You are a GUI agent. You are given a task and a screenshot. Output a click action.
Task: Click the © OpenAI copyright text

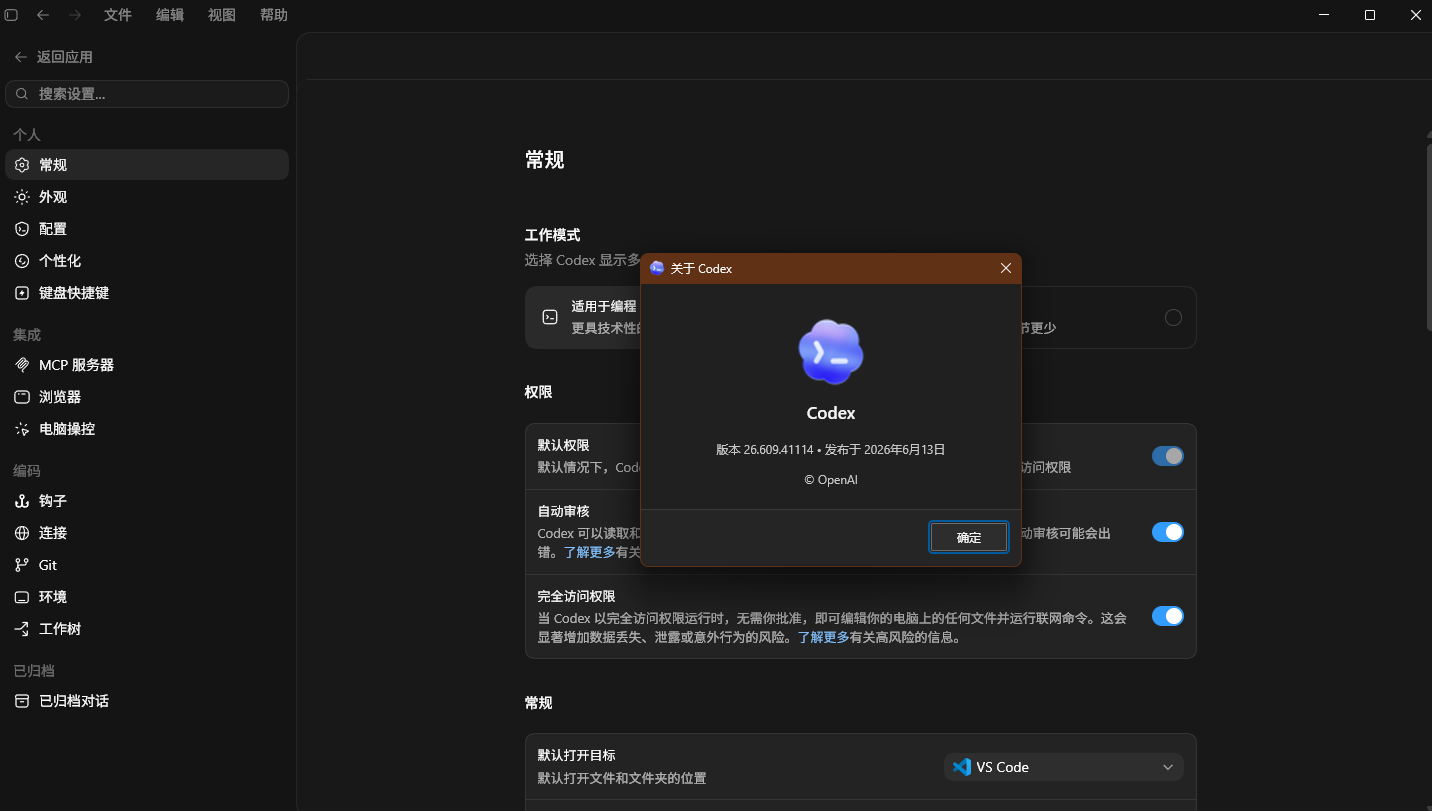point(831,480)
